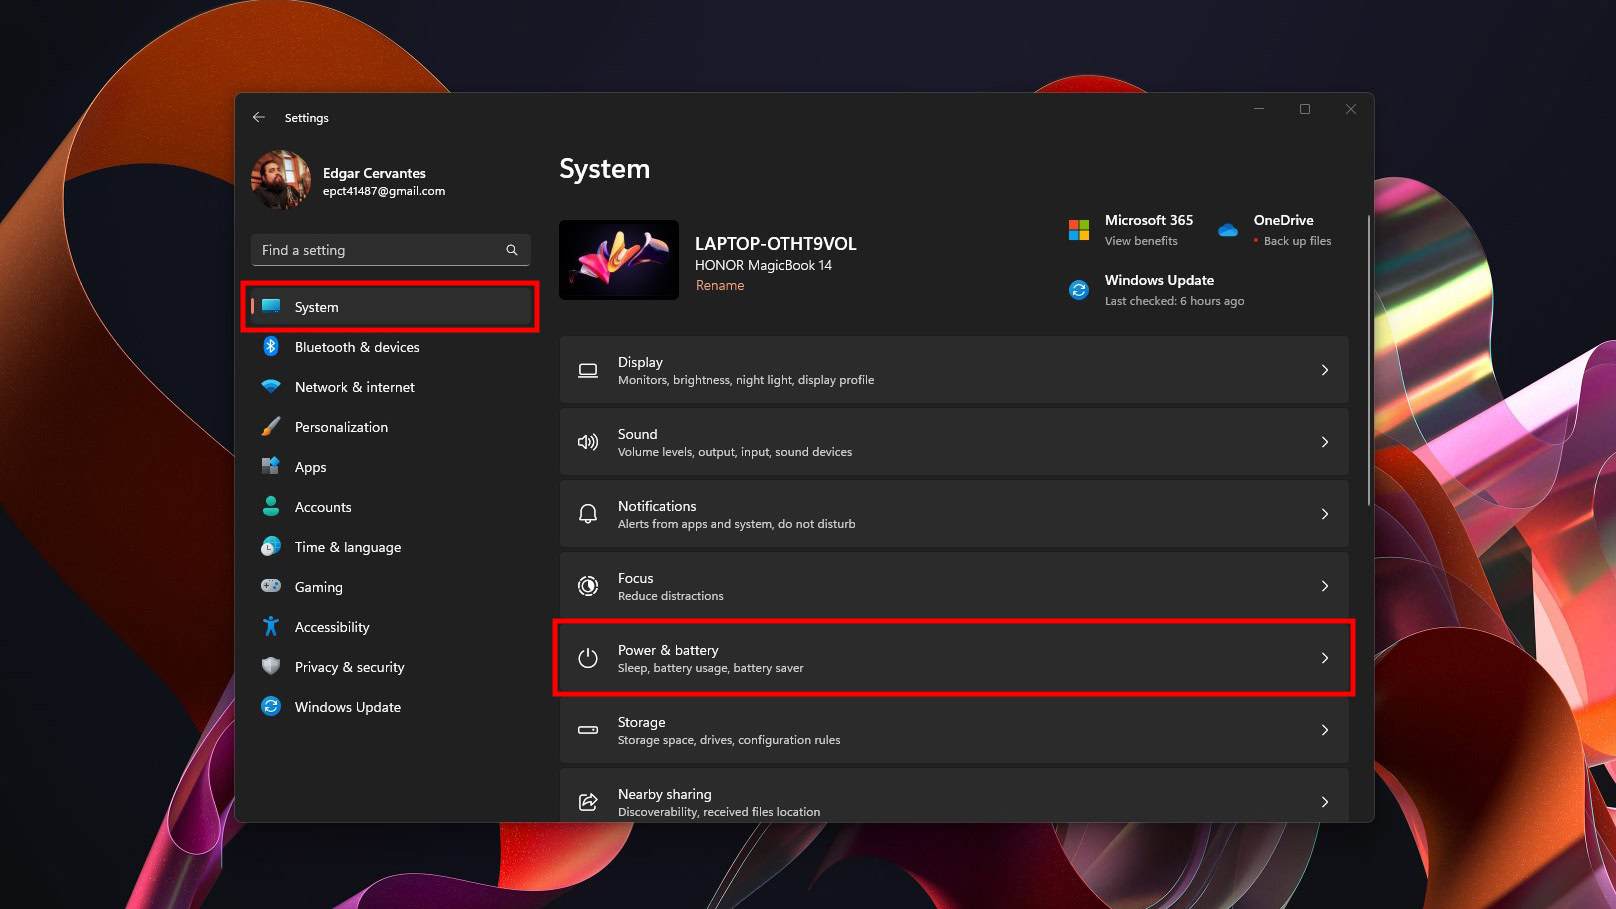
Task: Click the Rename link under device name
Action: point(720,286)
